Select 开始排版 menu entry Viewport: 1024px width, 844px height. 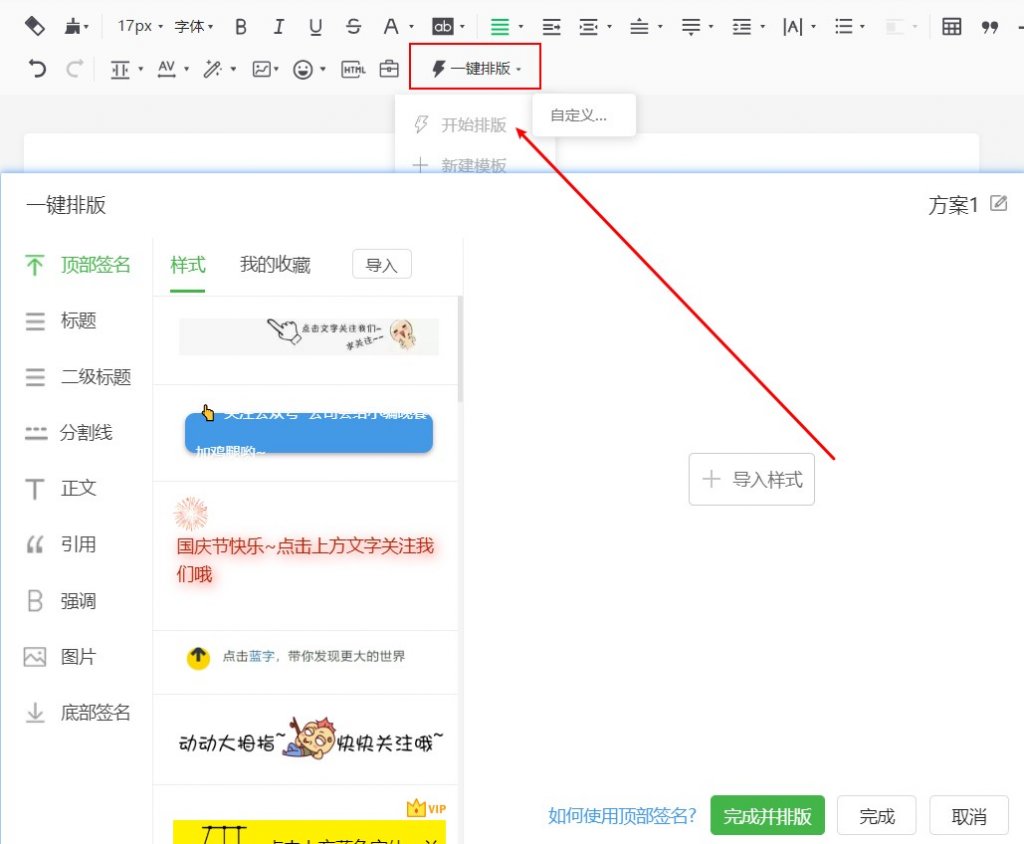pyautogui.click(x=461, y=125)
